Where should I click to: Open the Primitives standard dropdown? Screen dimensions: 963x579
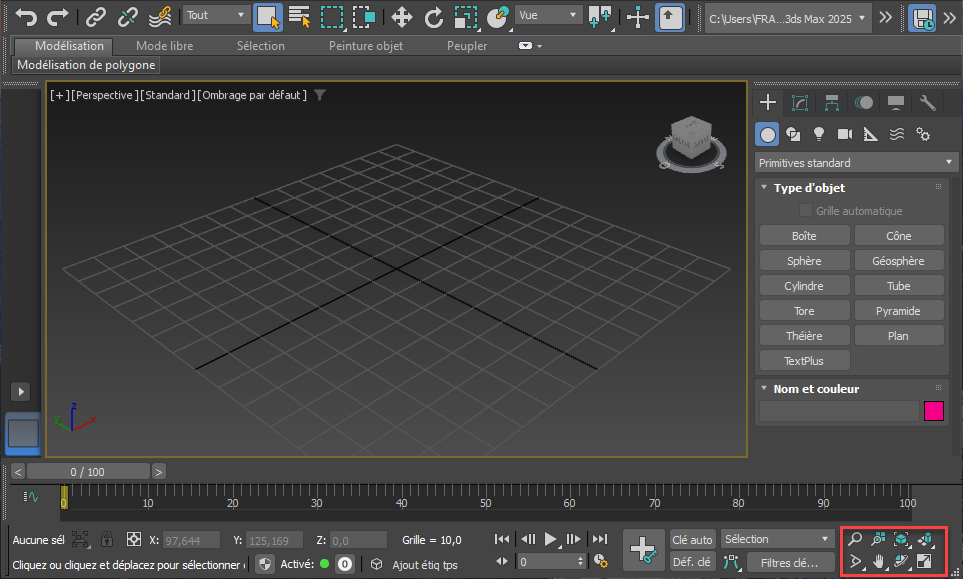pyautogui.click(x=856, y=162)
